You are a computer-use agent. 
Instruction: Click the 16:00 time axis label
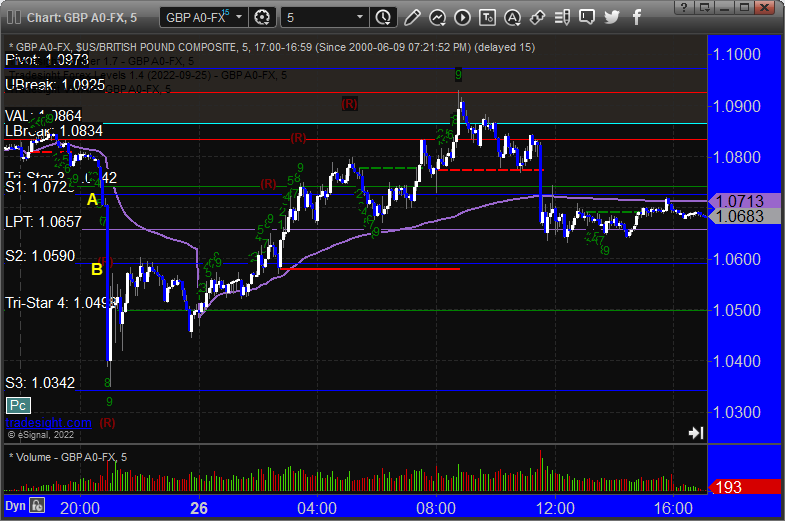[673, 508]
